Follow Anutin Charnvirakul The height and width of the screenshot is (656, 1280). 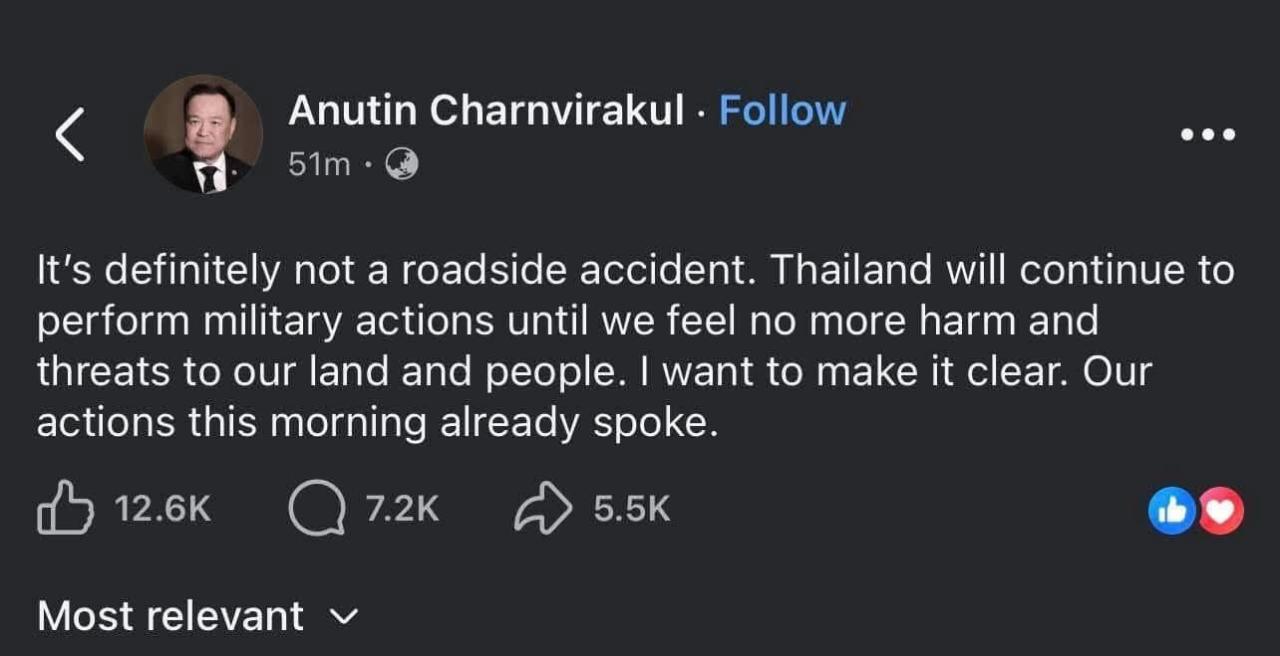coord(782,110)
